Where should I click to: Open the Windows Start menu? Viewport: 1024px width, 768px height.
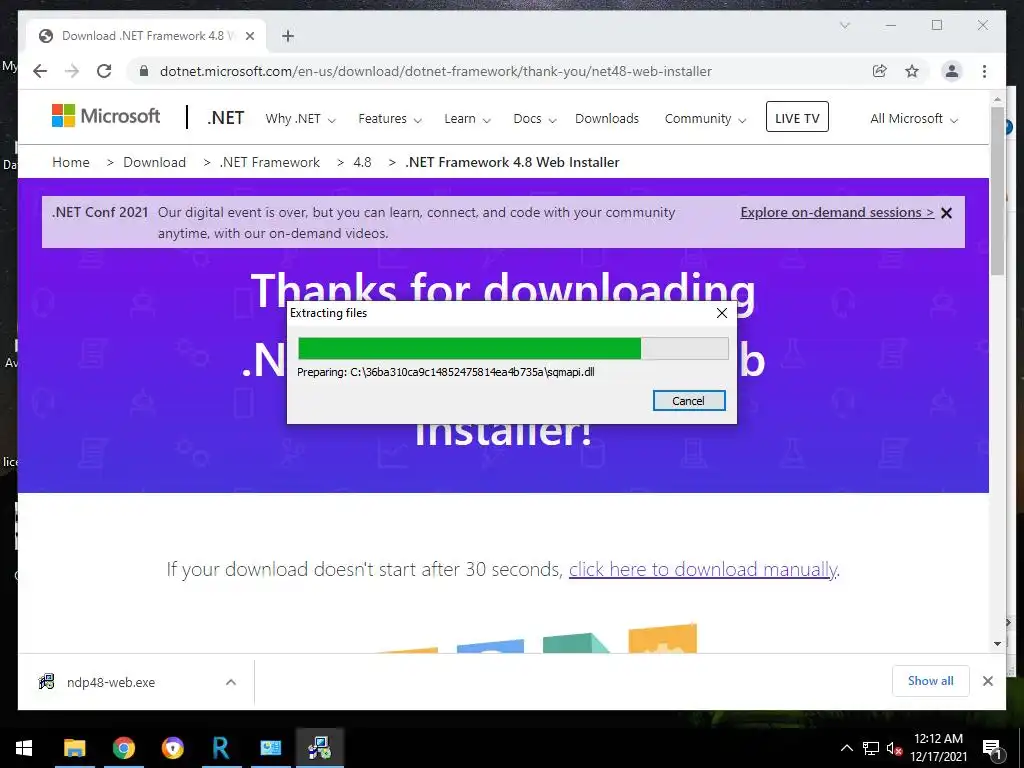click(x=24, y=748)
